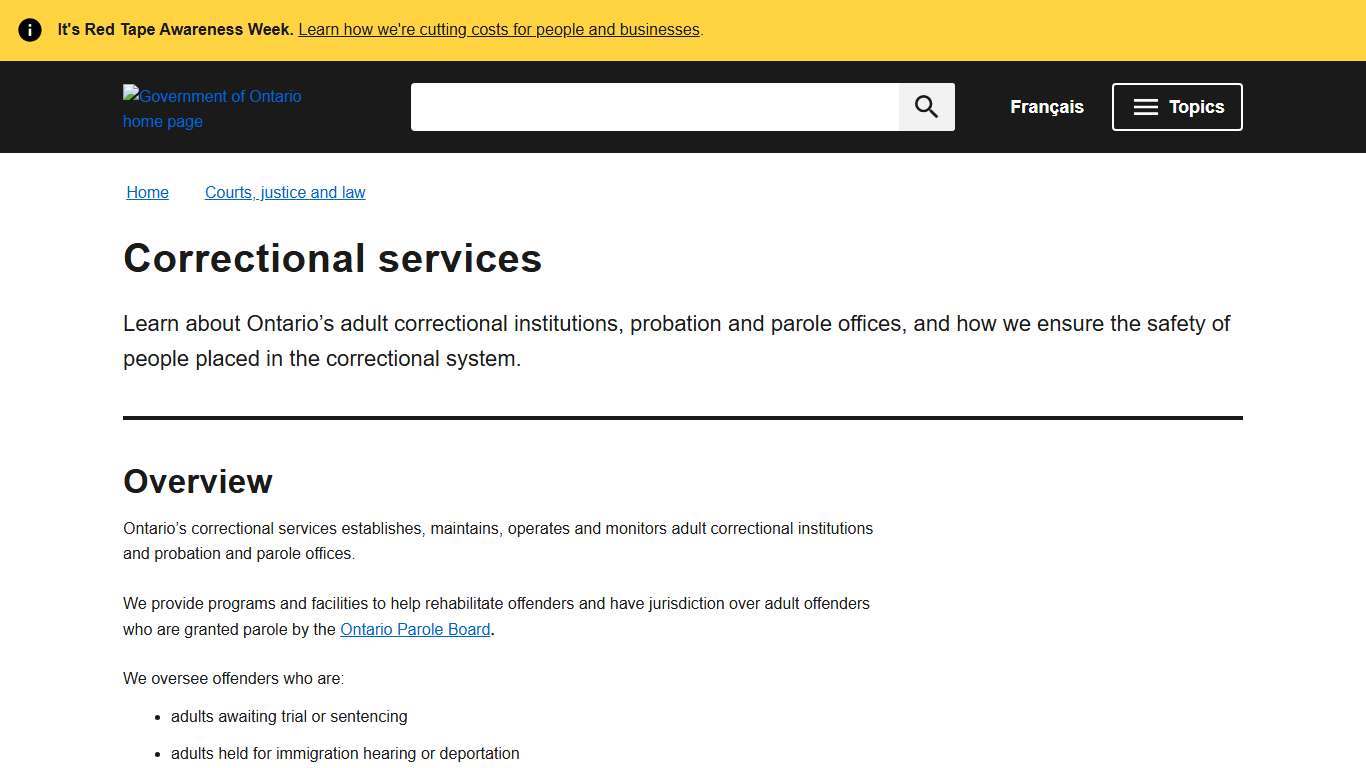Select the Français language option
Screen dimensions: 1366x768
(1046, 106)
